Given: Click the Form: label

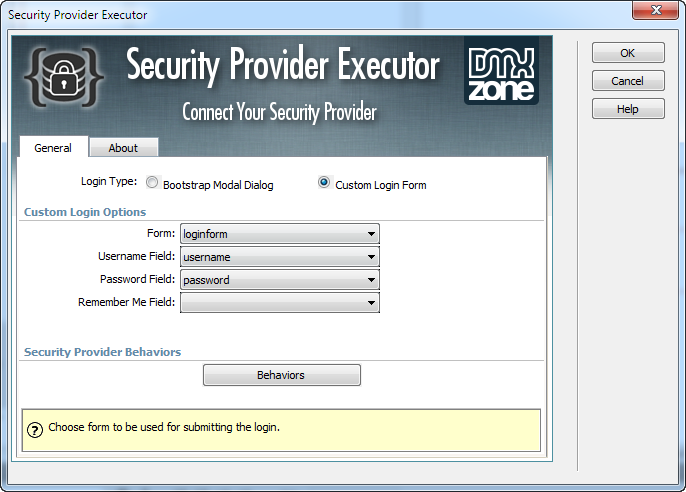Looking at the screenshot, I should point(161,233).
